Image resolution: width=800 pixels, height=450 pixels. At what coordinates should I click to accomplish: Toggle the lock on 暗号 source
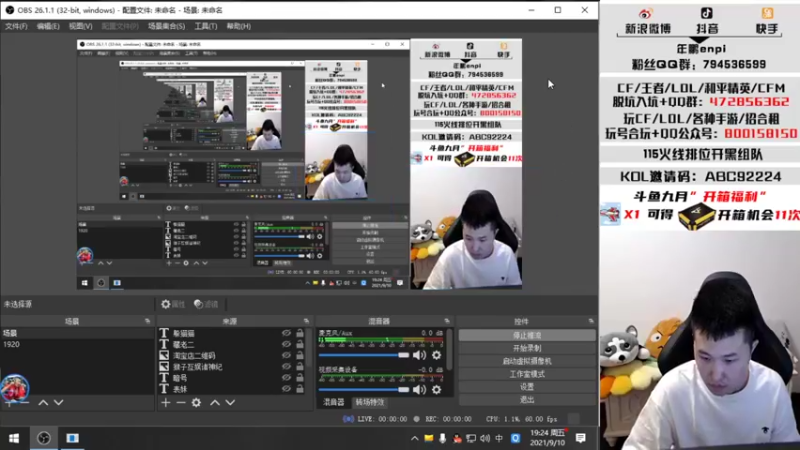300,378
